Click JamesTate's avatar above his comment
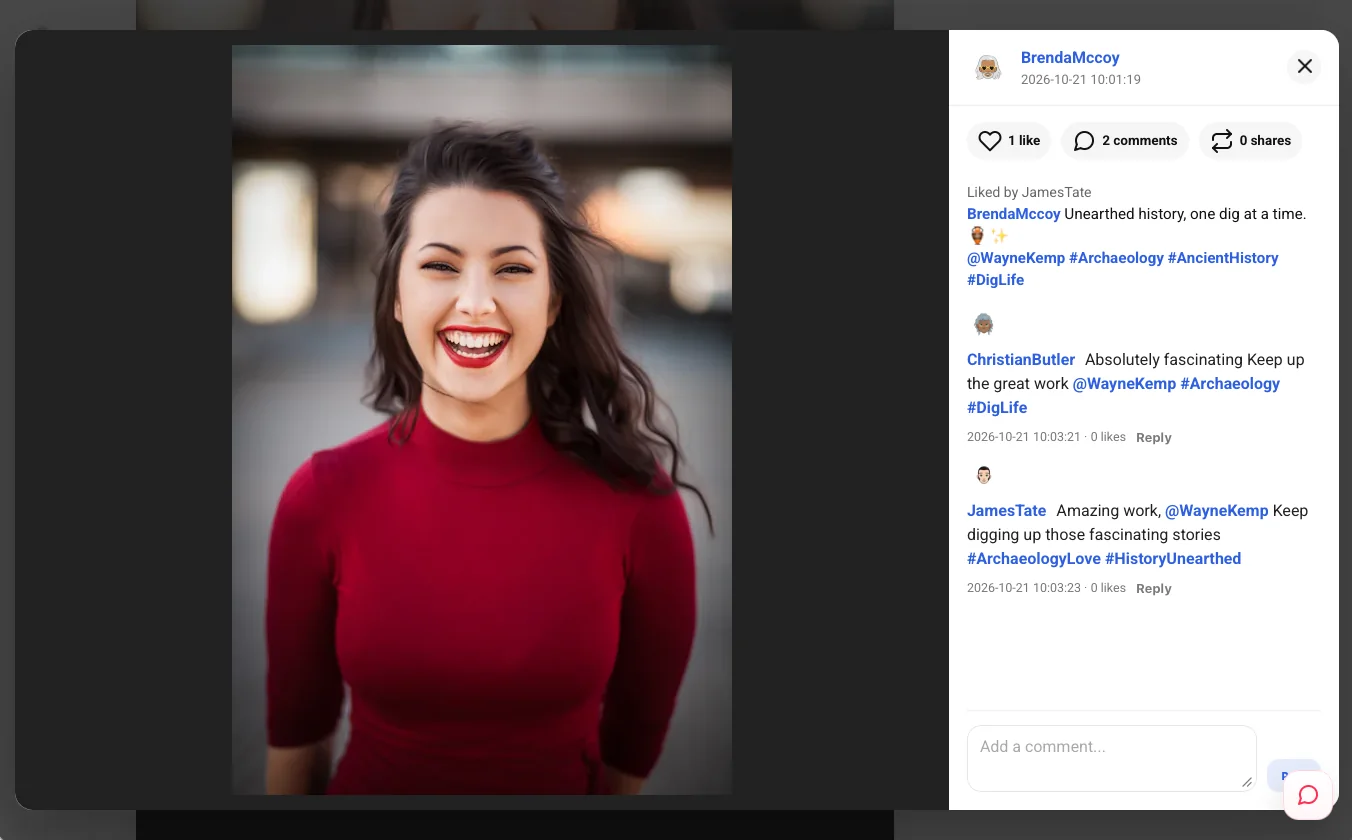This screenshot has width=1352, height=840. point(984,475)
